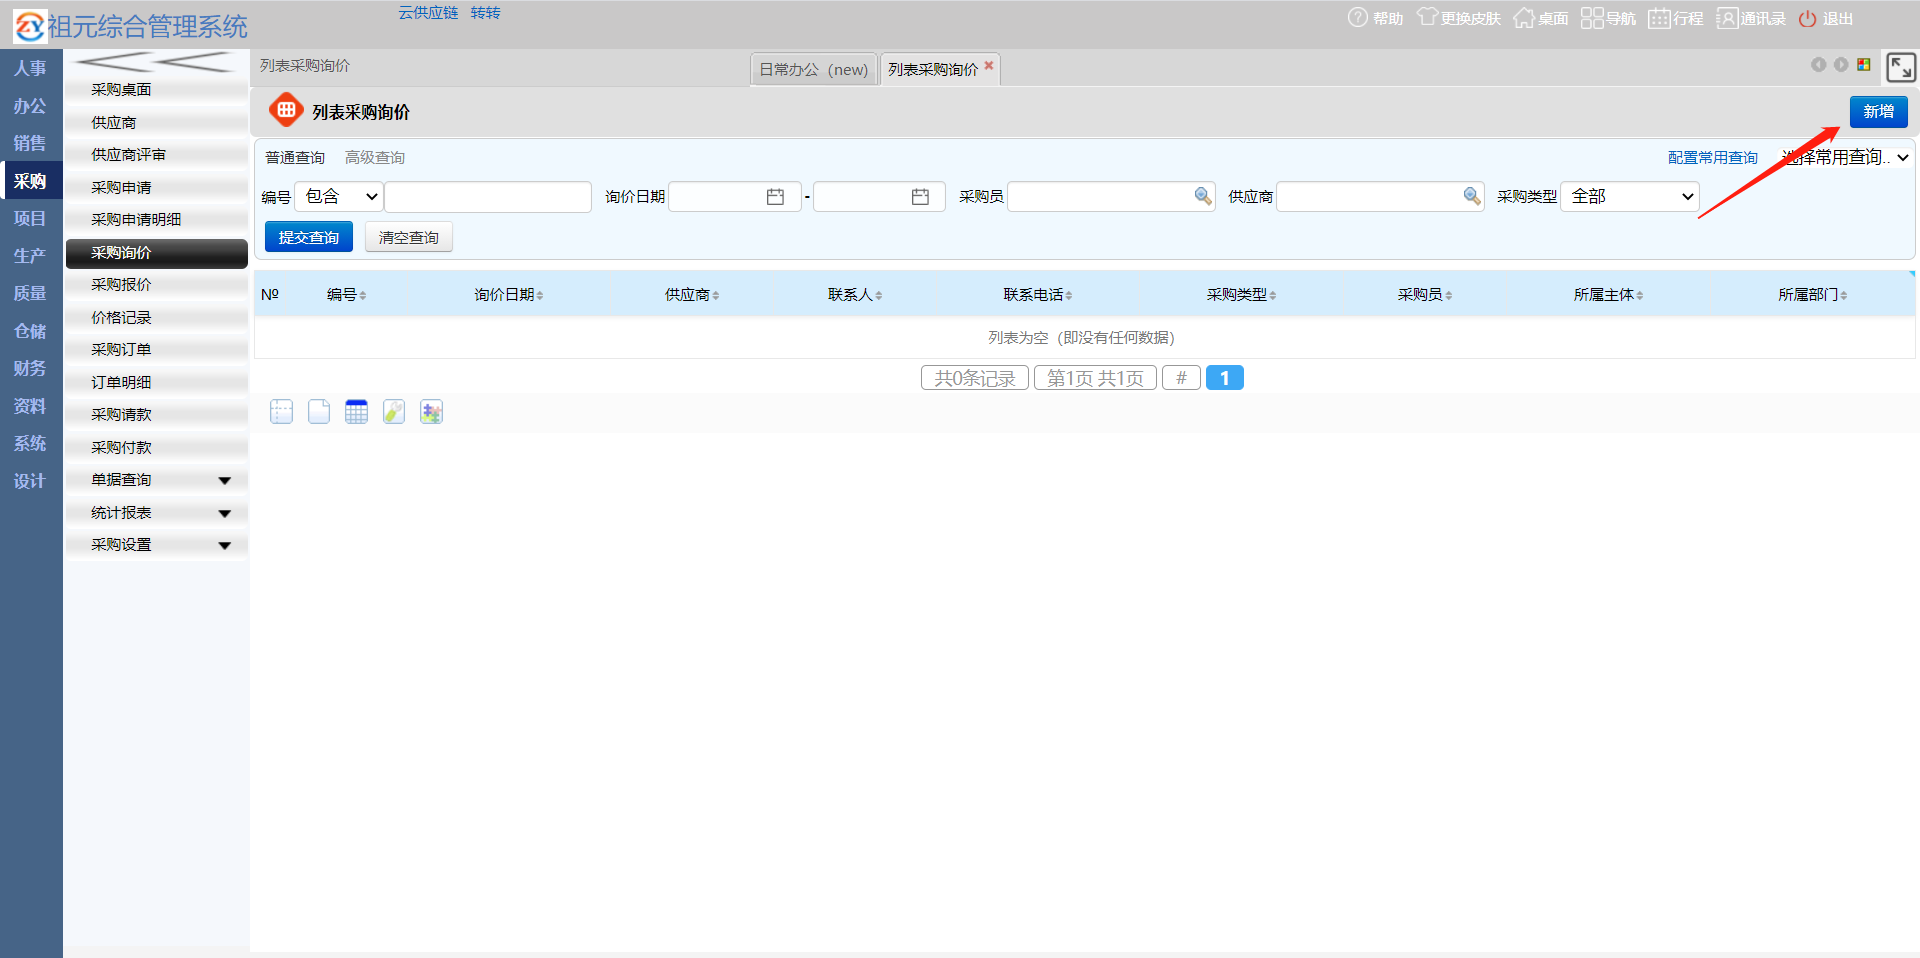Click the 编号 text input field
The width and height of the screenshot is (1920, 958).
[x=488, y=197]
